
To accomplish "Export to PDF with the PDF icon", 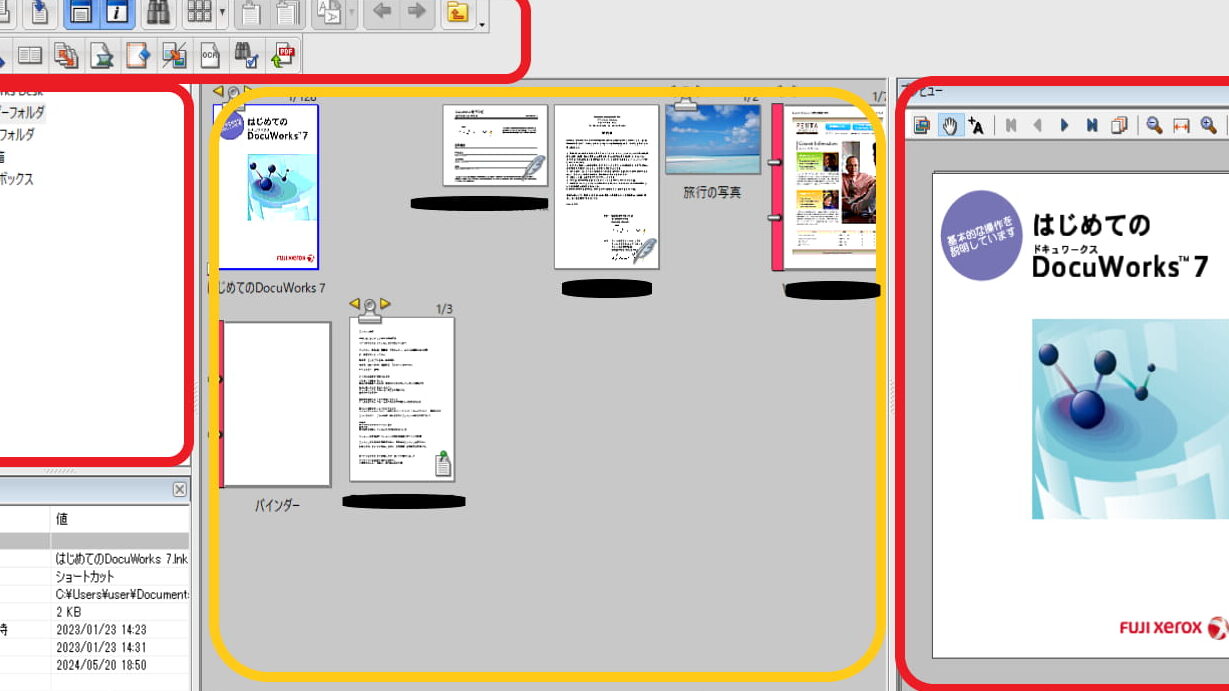I will 283,55.
